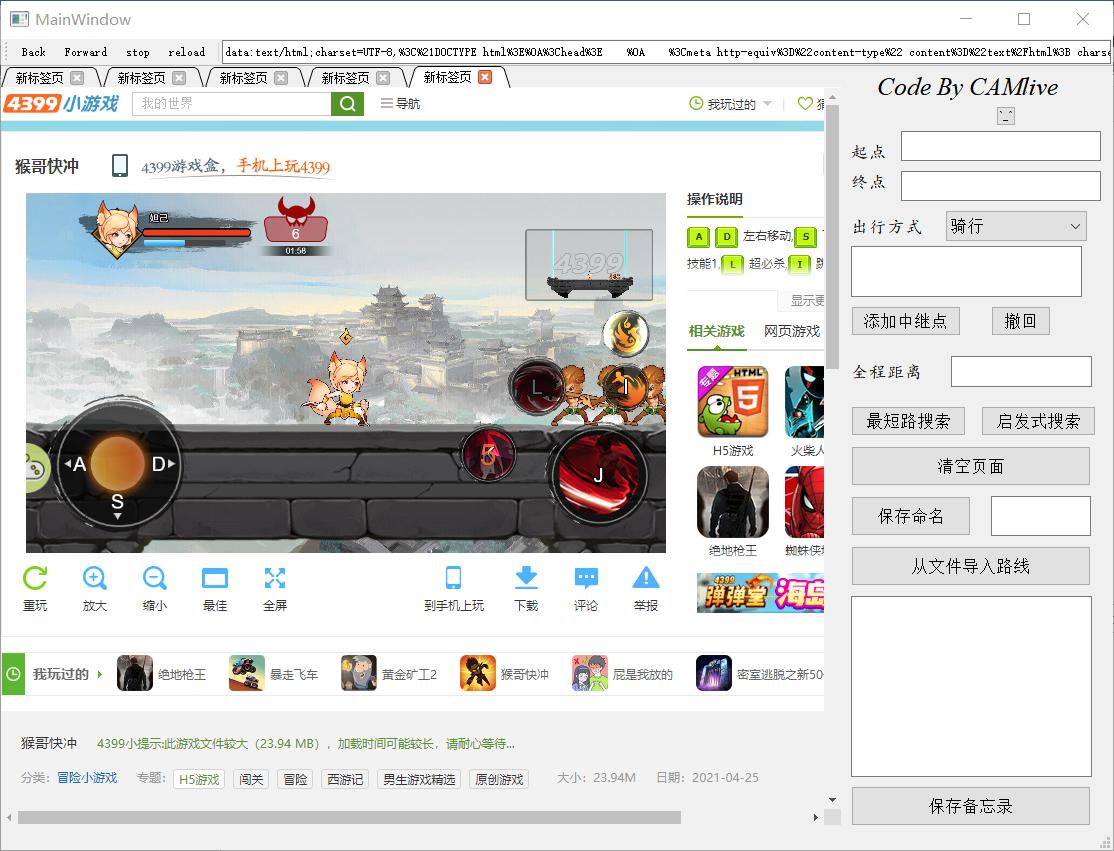
Task: Click the 最佳 best-fit icon
Action: [215, 578]
